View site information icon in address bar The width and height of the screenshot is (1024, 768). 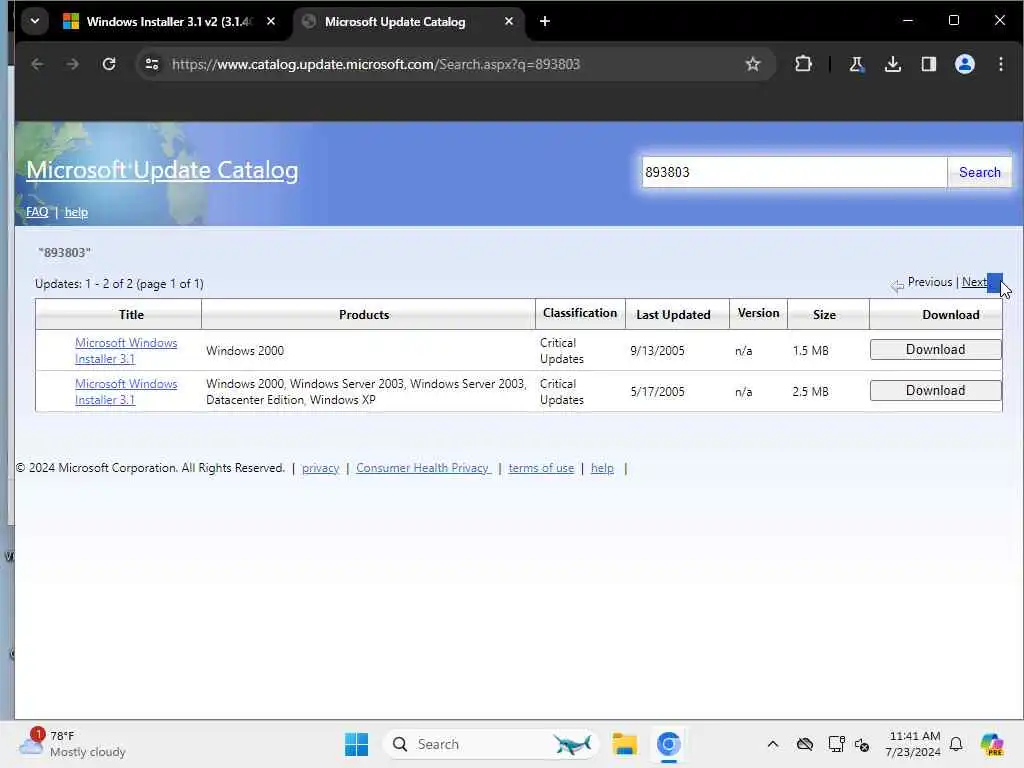[152, 64]
